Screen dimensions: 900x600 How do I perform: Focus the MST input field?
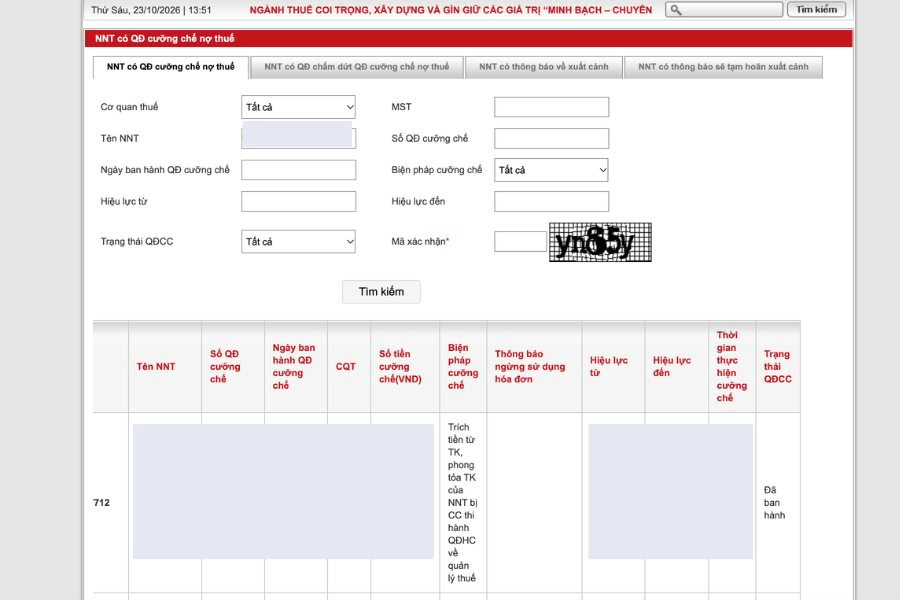[552, 107]
